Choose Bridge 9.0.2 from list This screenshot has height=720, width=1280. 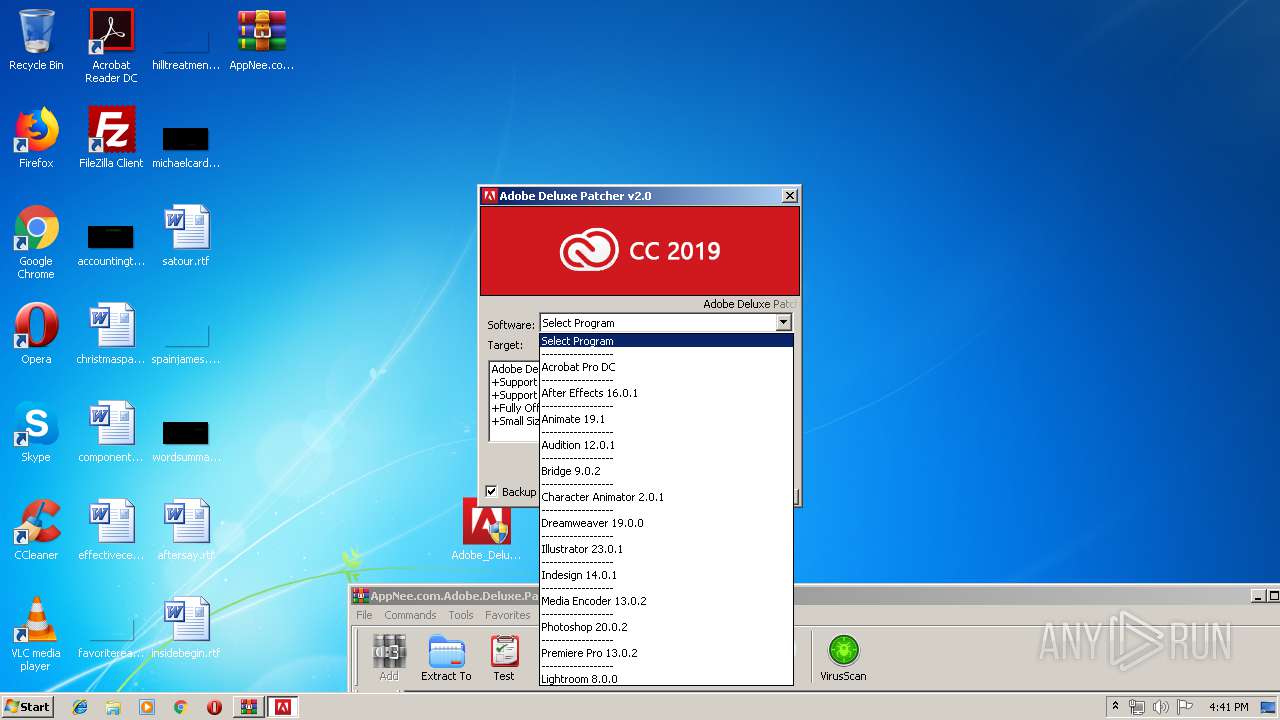pyautogui.click(x=666, y=471)
